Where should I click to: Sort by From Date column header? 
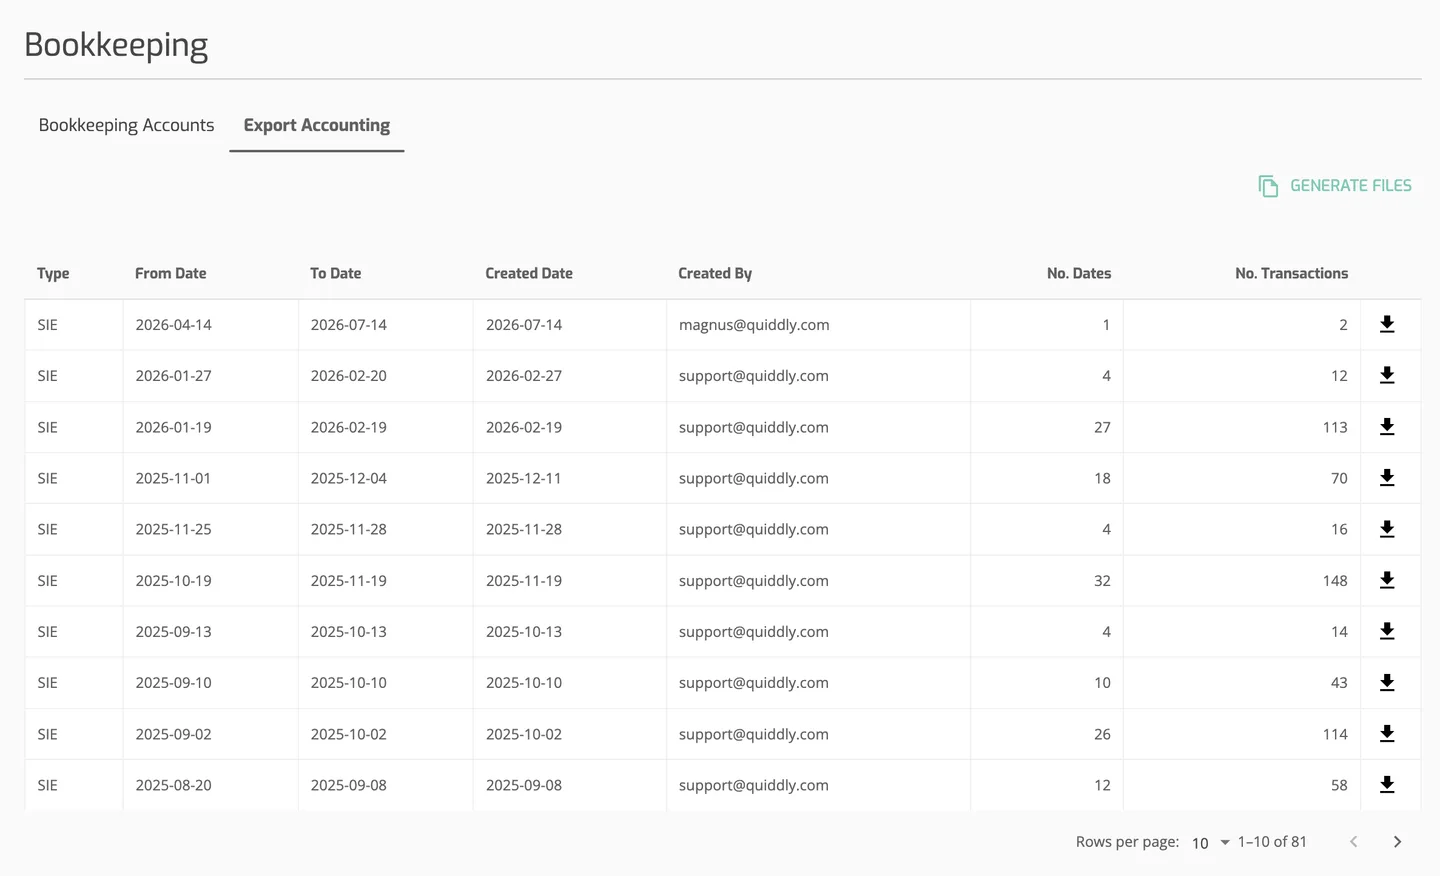171,273
